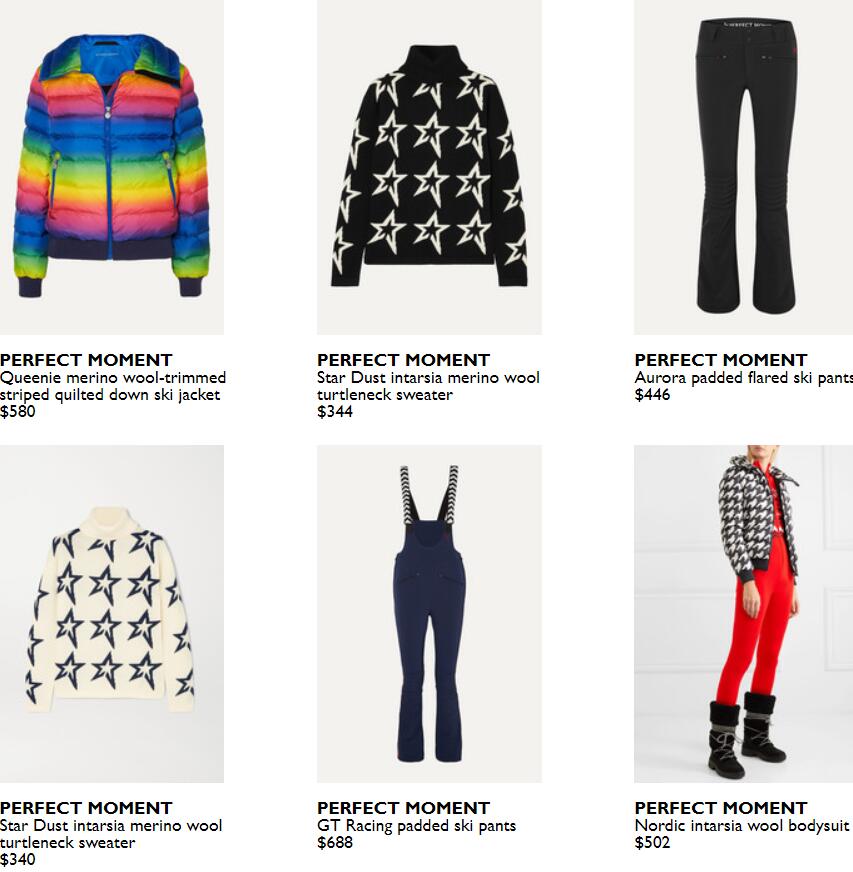Open Star Dust sweater title priced $340

pyautogui.click(x=111, y=834)
